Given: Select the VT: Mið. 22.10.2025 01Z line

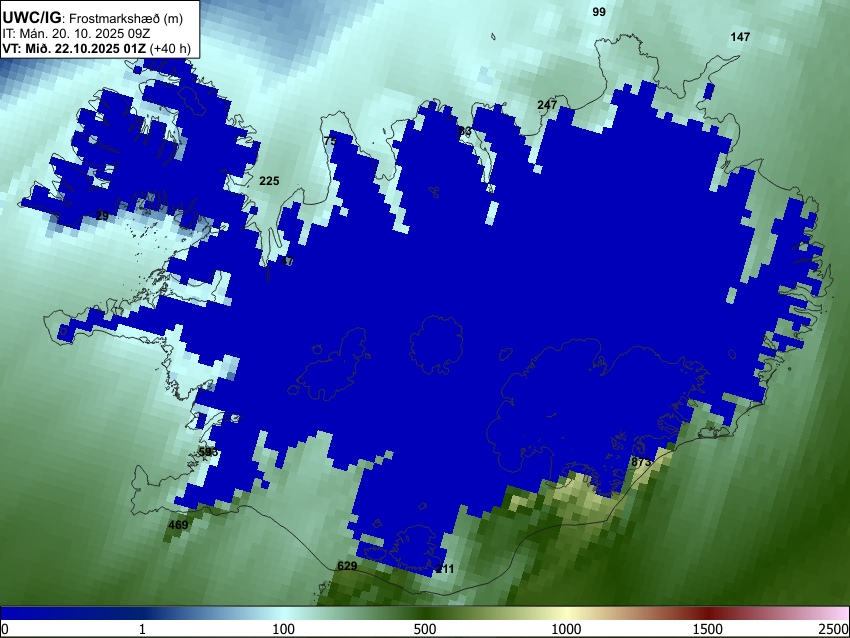Looking at the screenshot, I should pyautogui.click(x=96, y=48).
